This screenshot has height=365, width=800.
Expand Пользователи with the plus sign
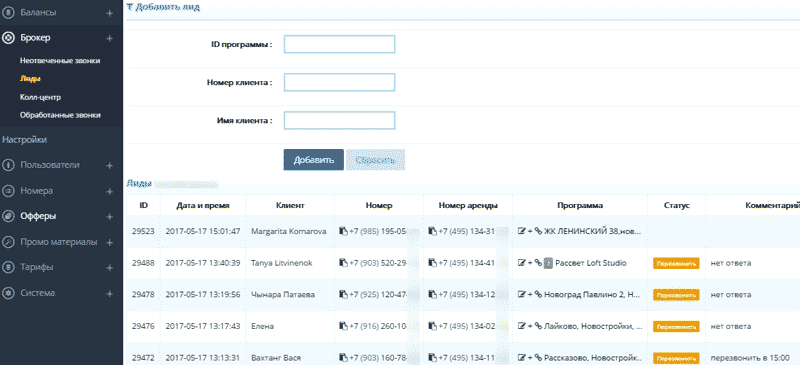[x=109, y=166]
